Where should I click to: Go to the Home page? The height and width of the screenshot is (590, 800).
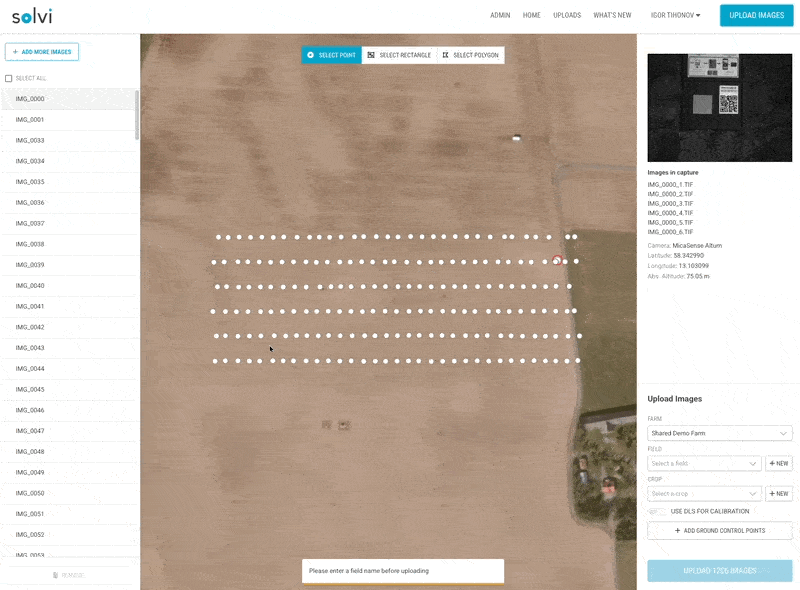532,15
